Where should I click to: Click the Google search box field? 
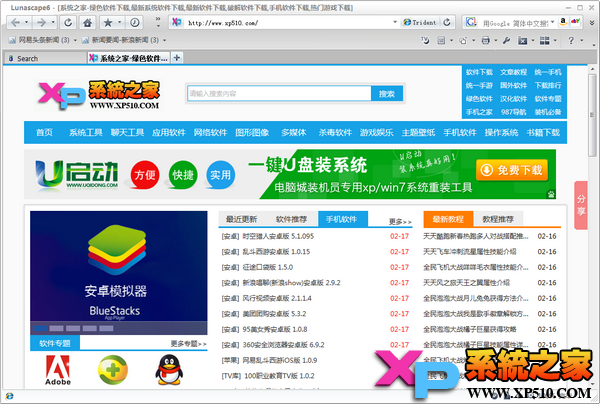(x=514, y=23)
